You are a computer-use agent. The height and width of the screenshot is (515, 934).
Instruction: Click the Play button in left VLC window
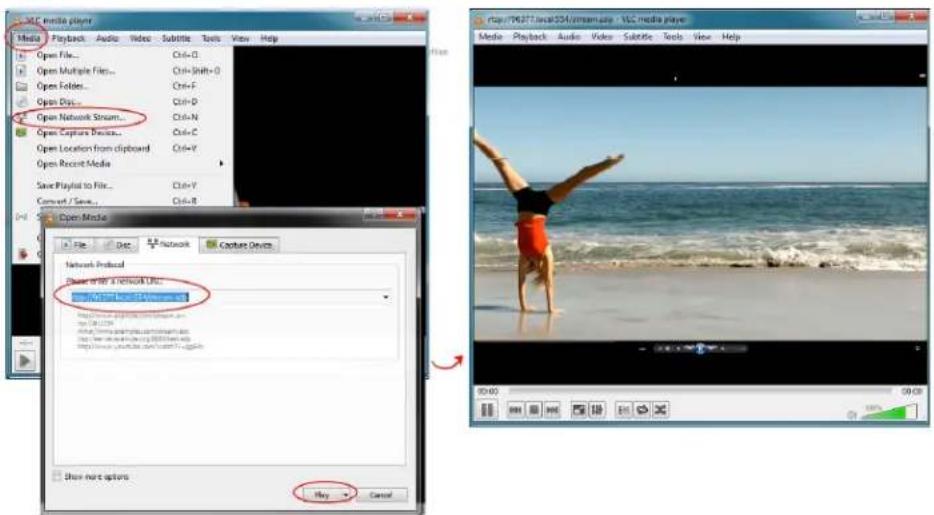25,361
